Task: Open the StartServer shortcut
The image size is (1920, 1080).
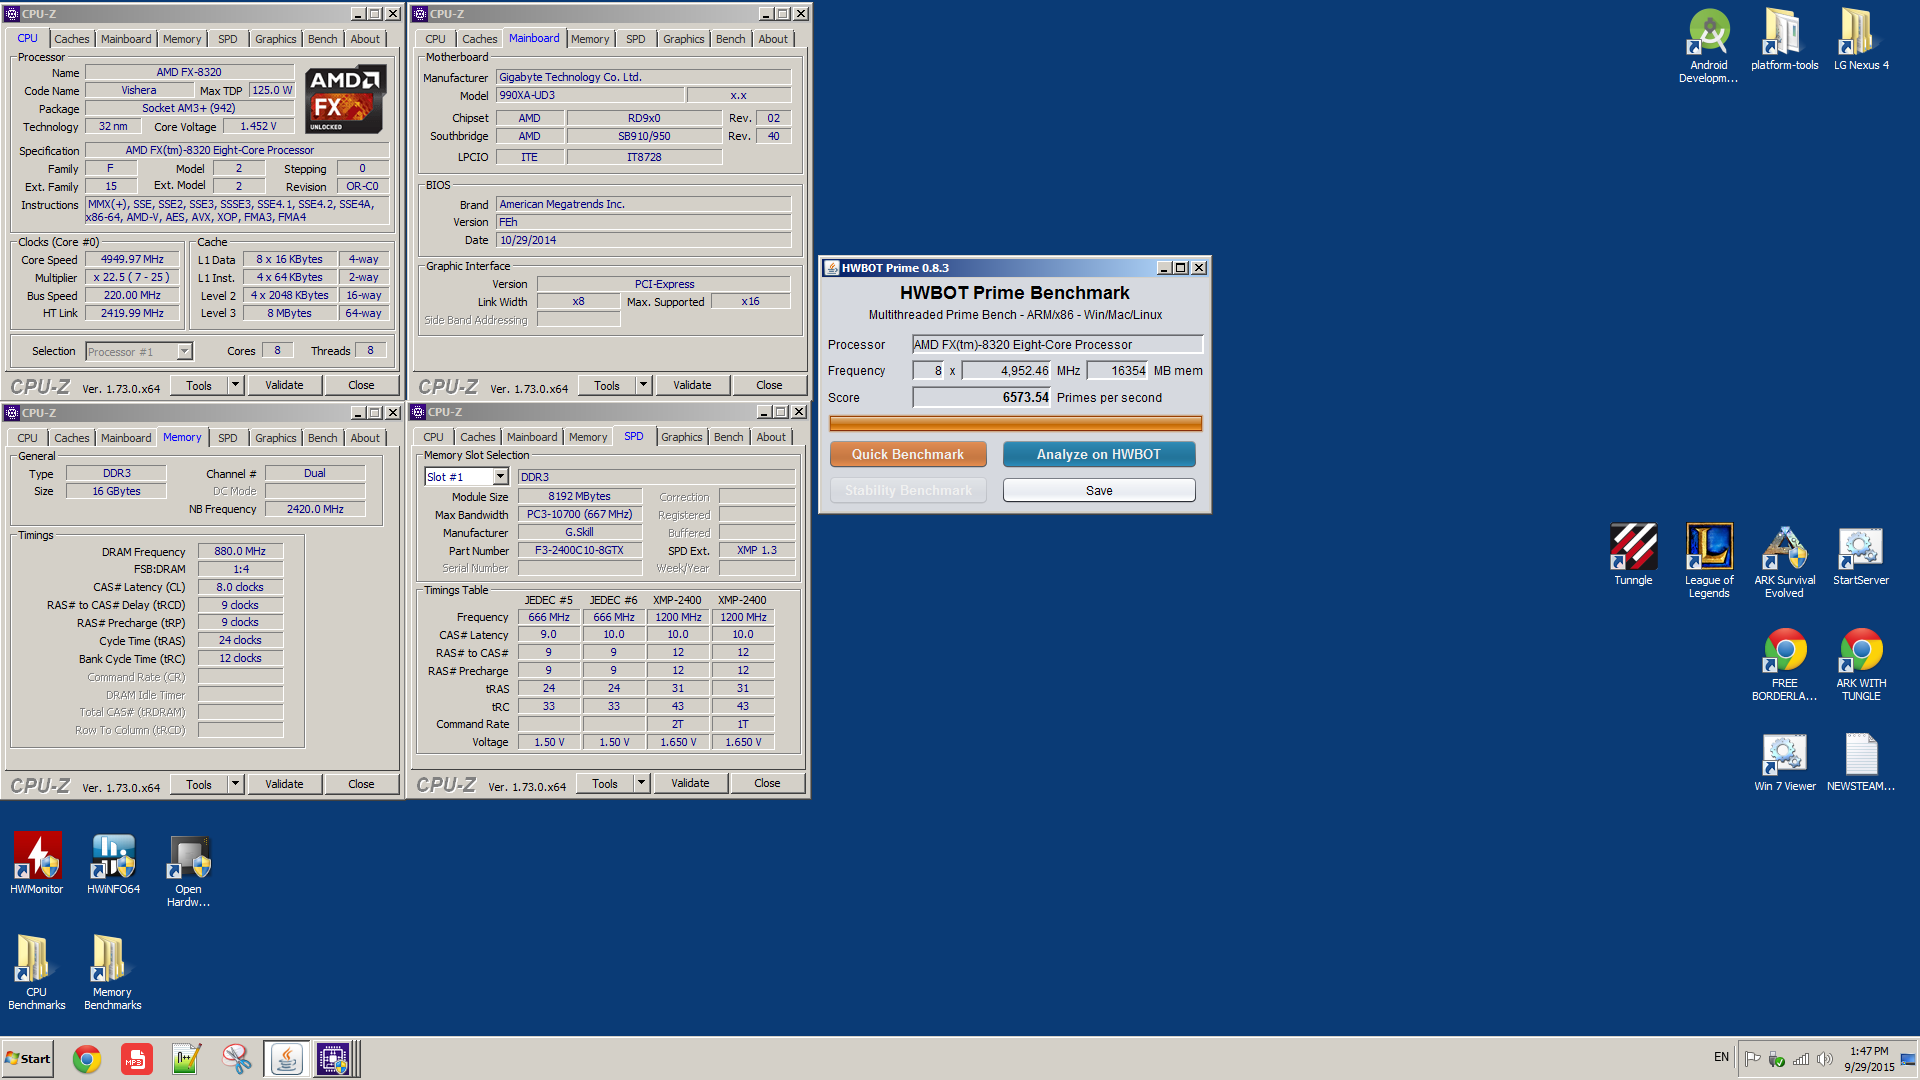Action: click(1860, 554)
